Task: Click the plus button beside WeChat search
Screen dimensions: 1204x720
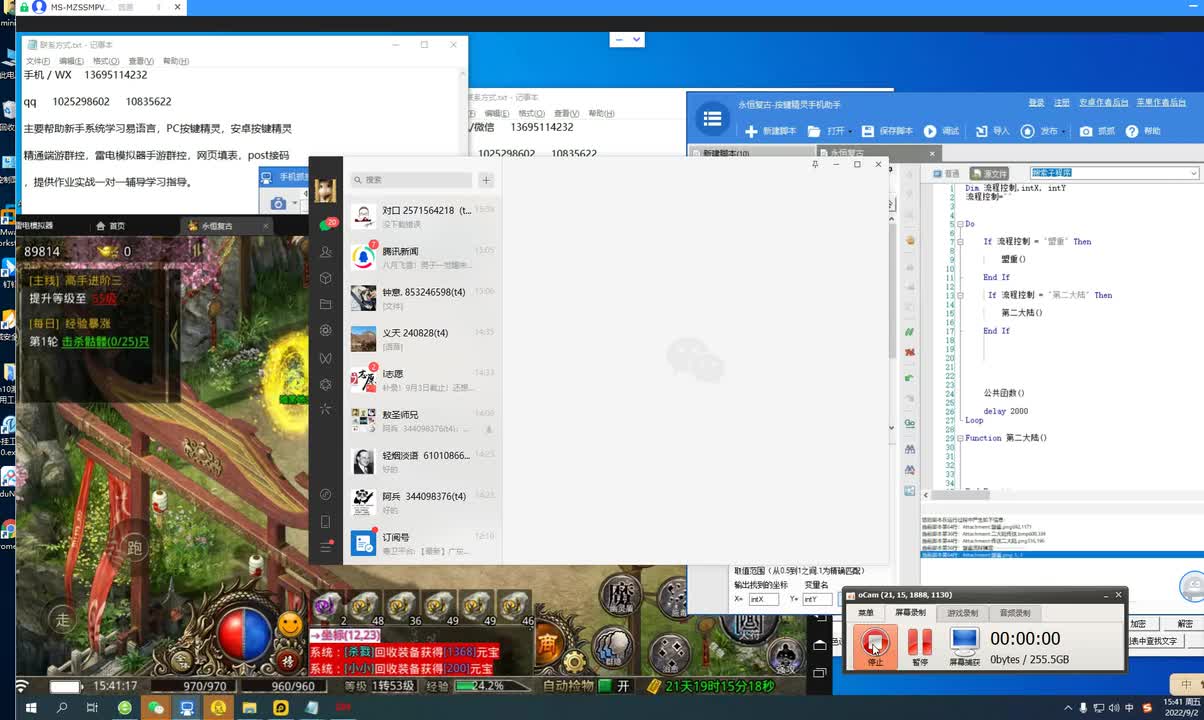Action: [486, 180]
